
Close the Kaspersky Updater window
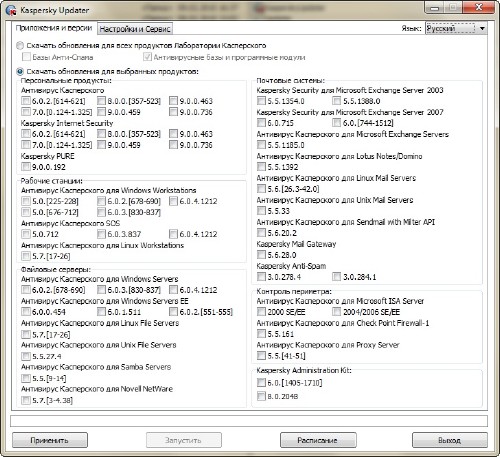pyautogui.click(x=478, y=8)
